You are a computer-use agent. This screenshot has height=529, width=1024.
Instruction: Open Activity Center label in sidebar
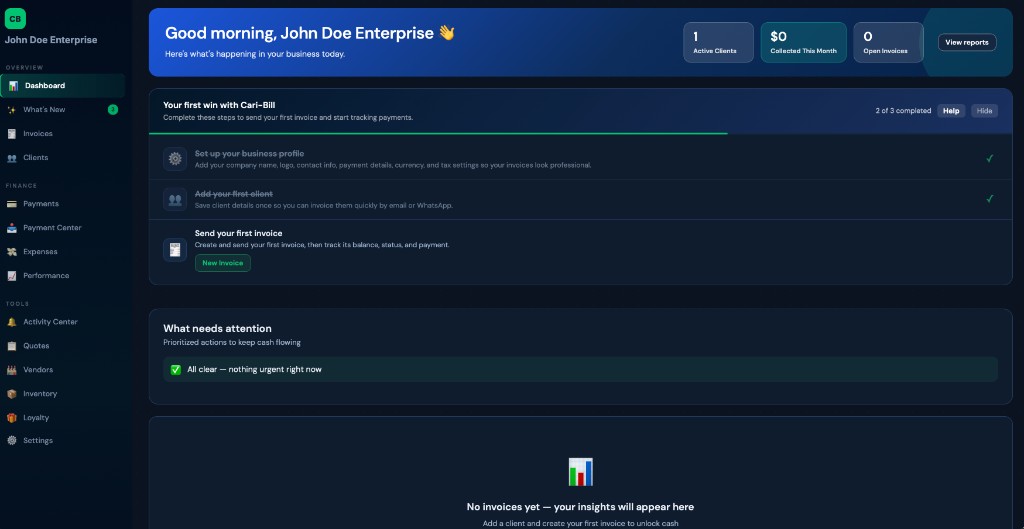50,322
